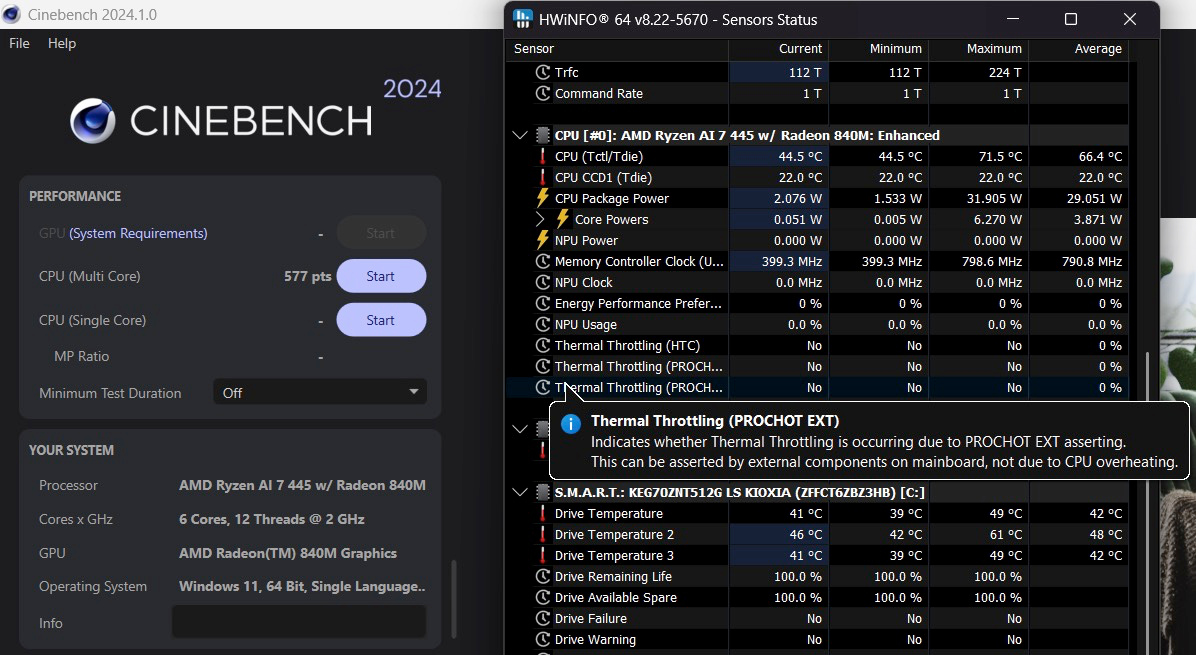Click the 61 °C Drive Temperature 2 maximum

[x=1006, y=535]
